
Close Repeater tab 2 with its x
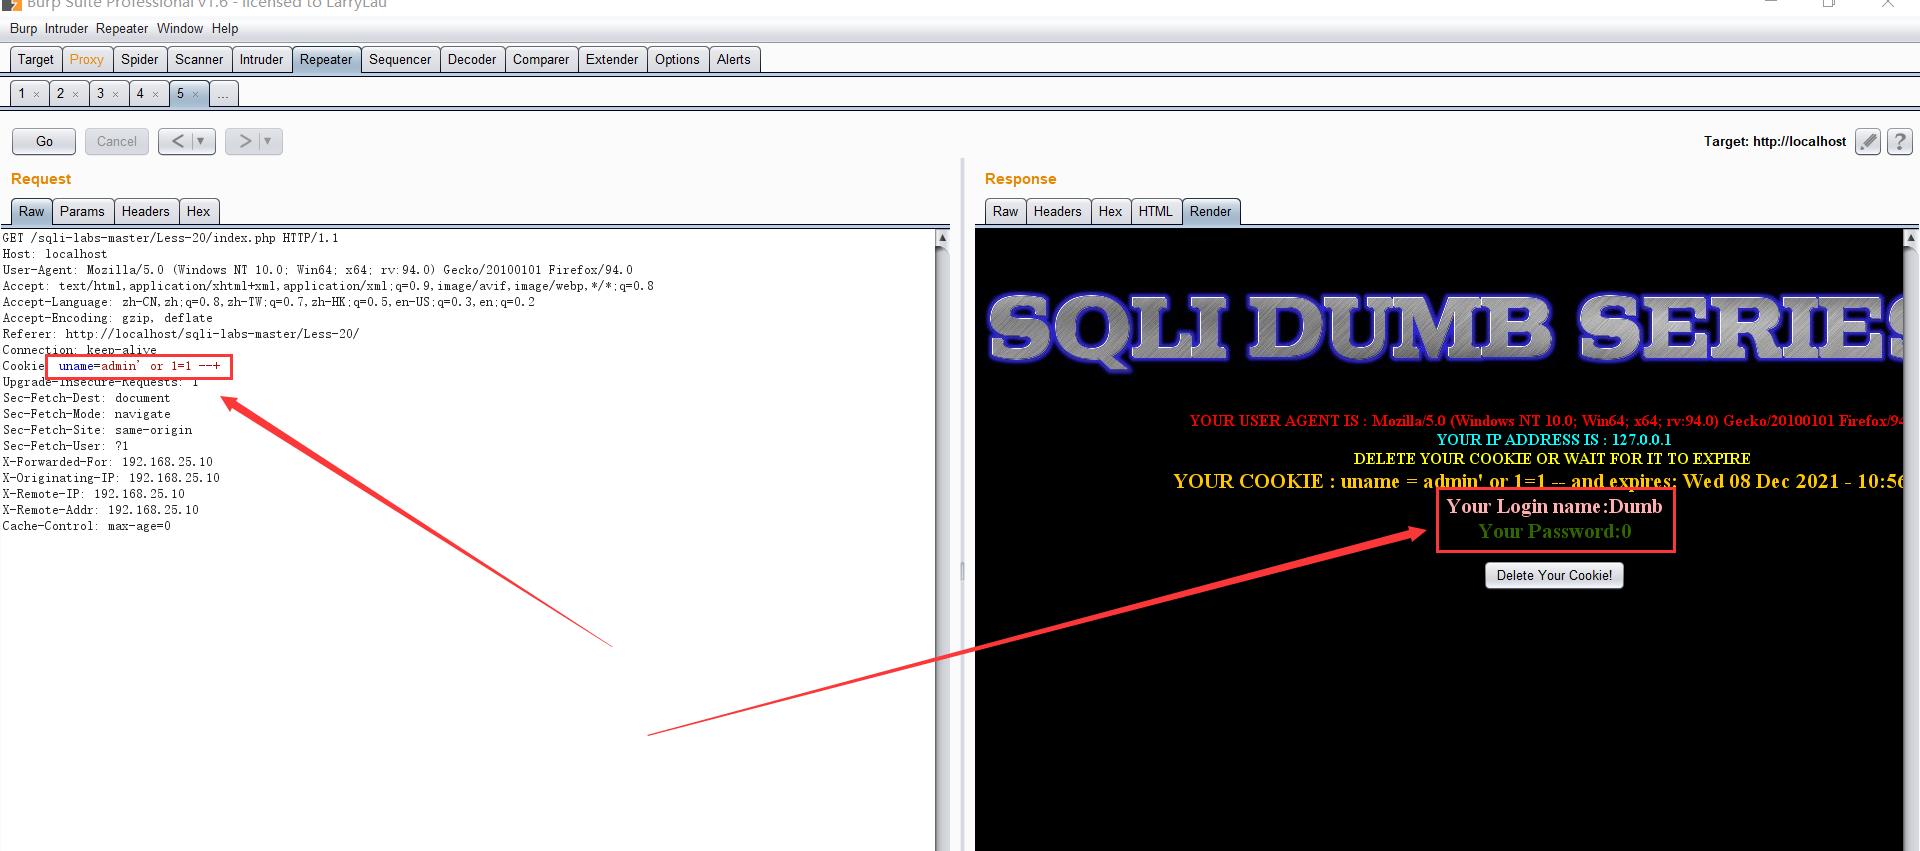click(x=75, y=95)
